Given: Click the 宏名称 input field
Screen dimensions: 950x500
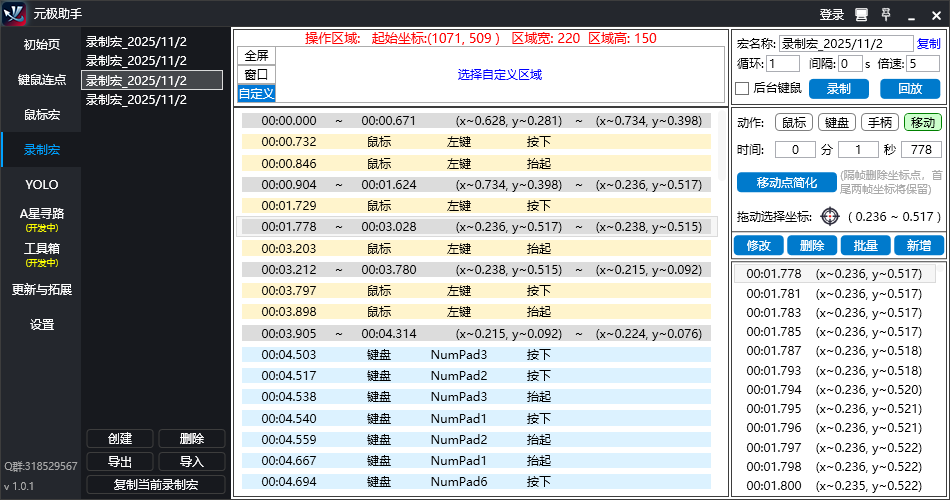Looking at the screenshot, I should pyautogui.click(x=846, y=44).
